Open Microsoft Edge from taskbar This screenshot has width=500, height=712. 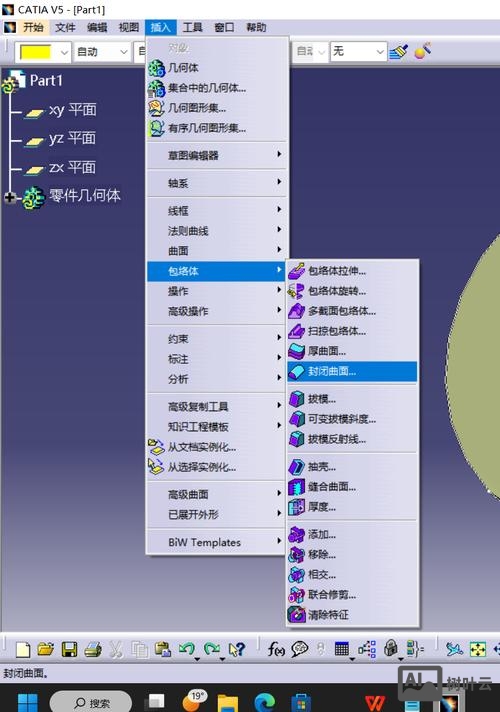[x=265, y=703]
